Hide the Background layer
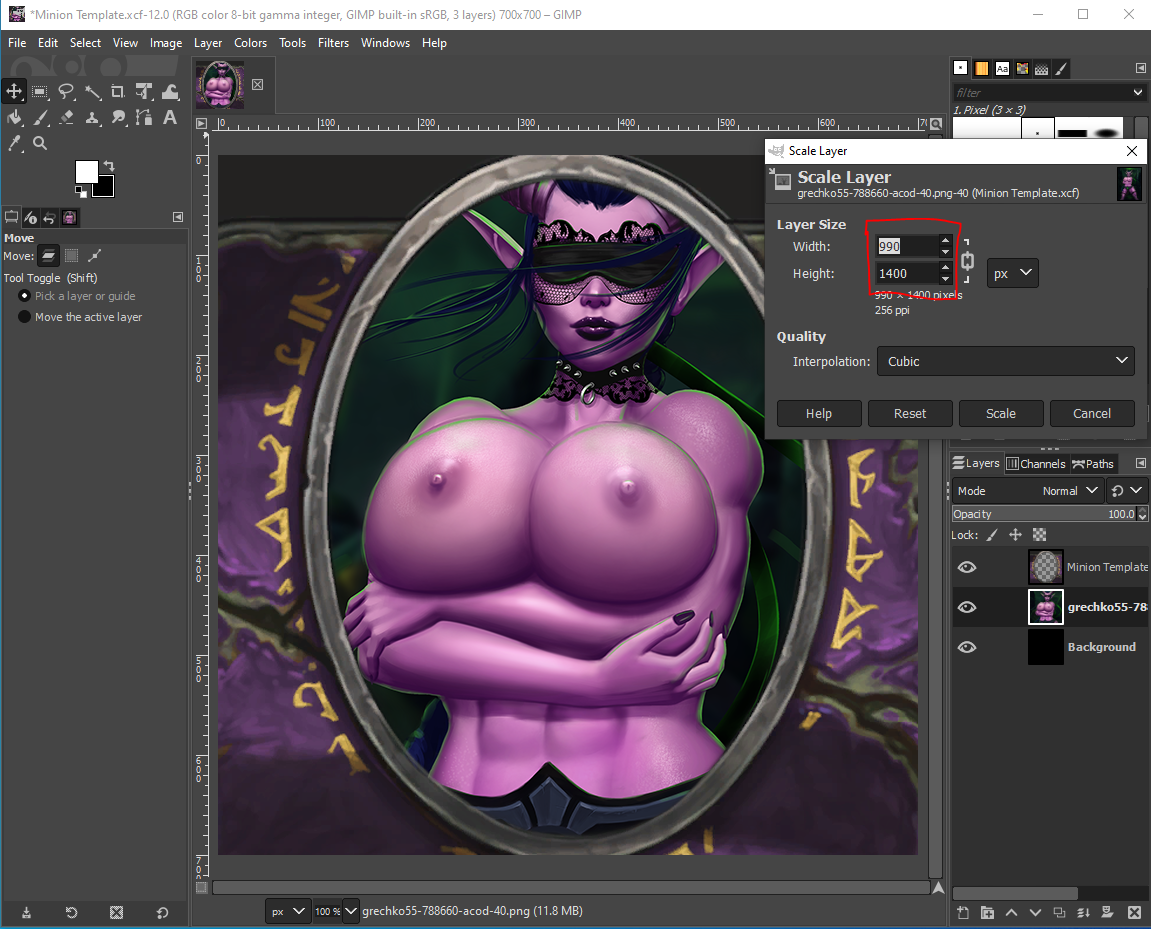 (966, 646)
